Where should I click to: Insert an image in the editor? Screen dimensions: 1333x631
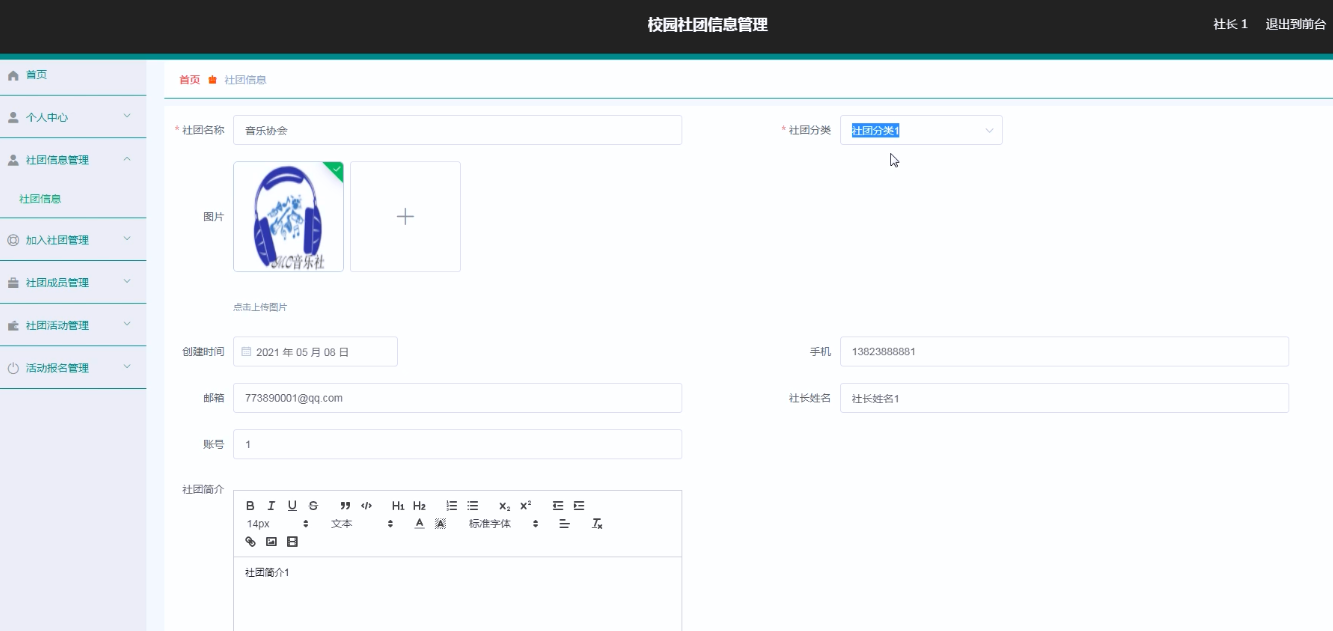(x=271, y=542)
